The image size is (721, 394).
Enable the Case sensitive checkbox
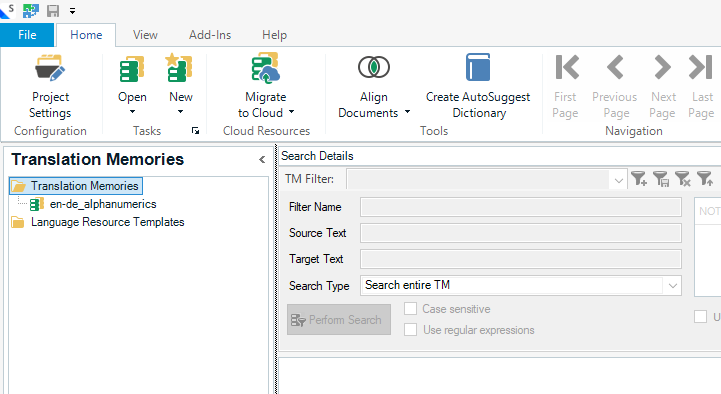pos(410,308)
